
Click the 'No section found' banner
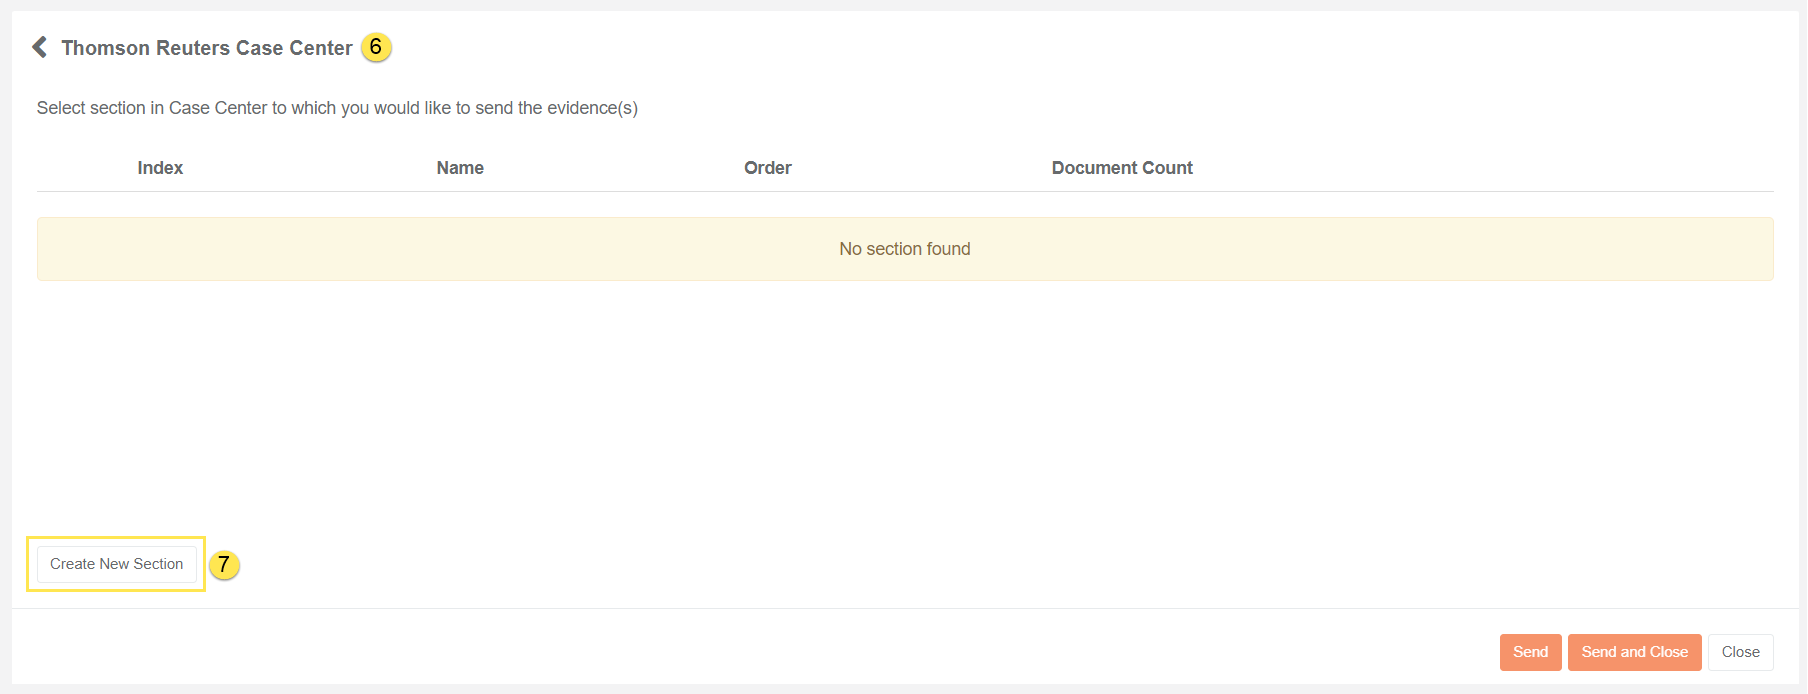pyautogui.click(x=905, y=249)
